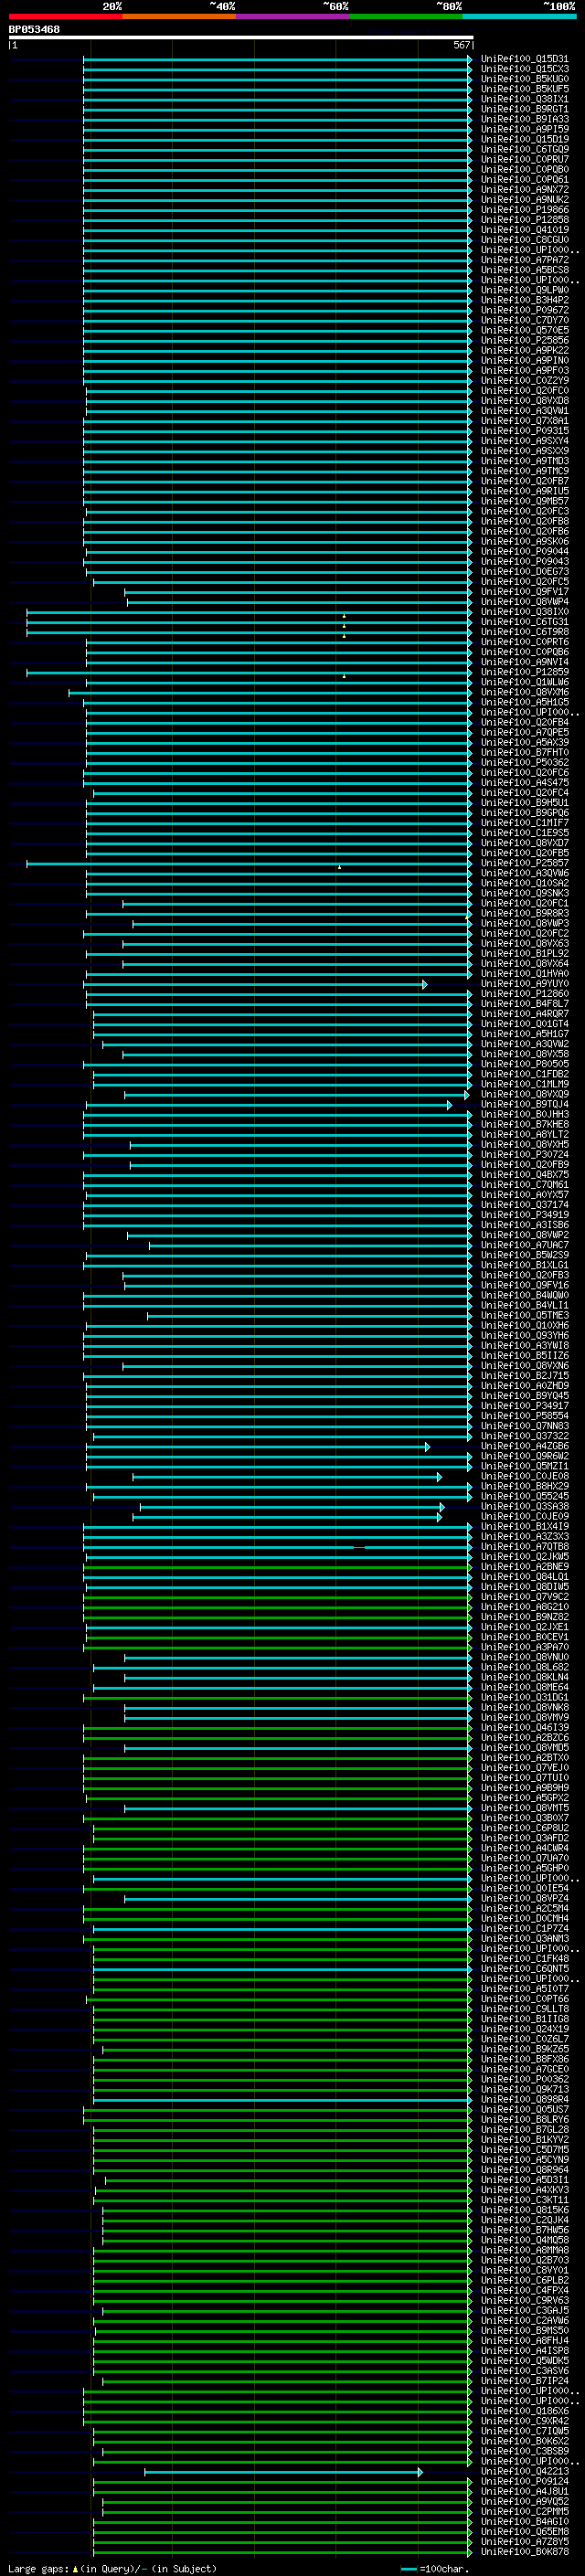Click hit name UniRef100_P58554
This screenshot has width=585, height=2576.
pos(524,1416)
